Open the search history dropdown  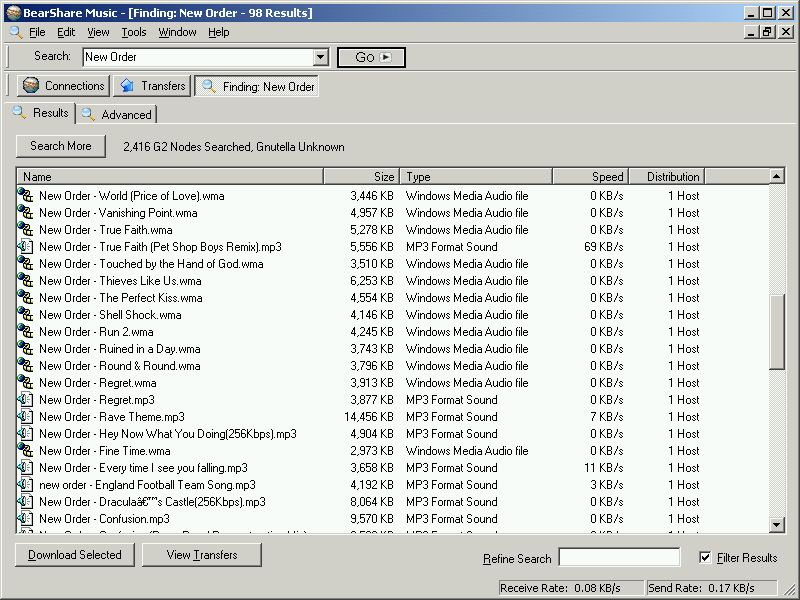(x=319, y=57)
